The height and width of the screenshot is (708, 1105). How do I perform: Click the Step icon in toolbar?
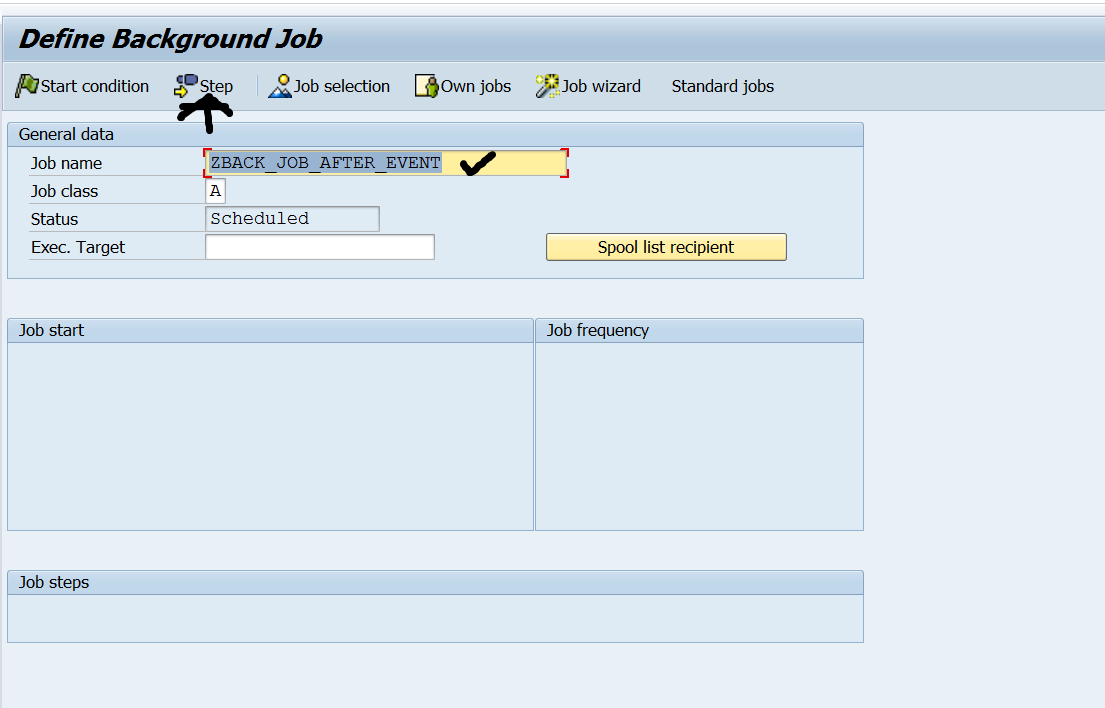click(x=186, y=86)
